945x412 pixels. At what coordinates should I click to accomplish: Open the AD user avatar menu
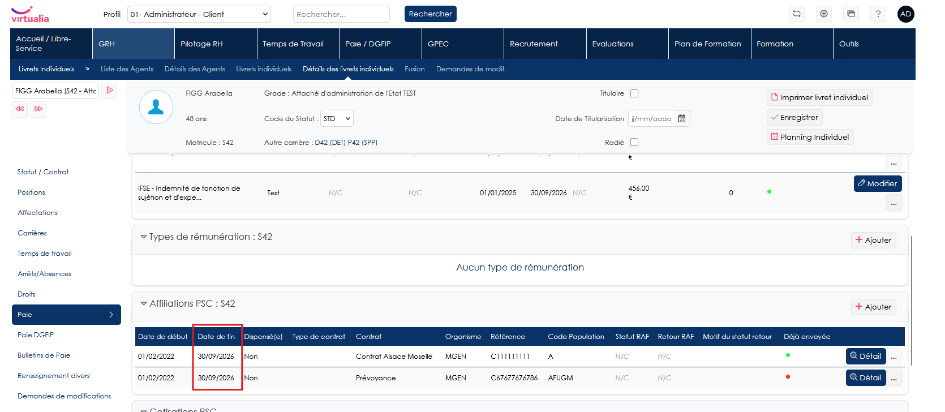coord(906,14)
